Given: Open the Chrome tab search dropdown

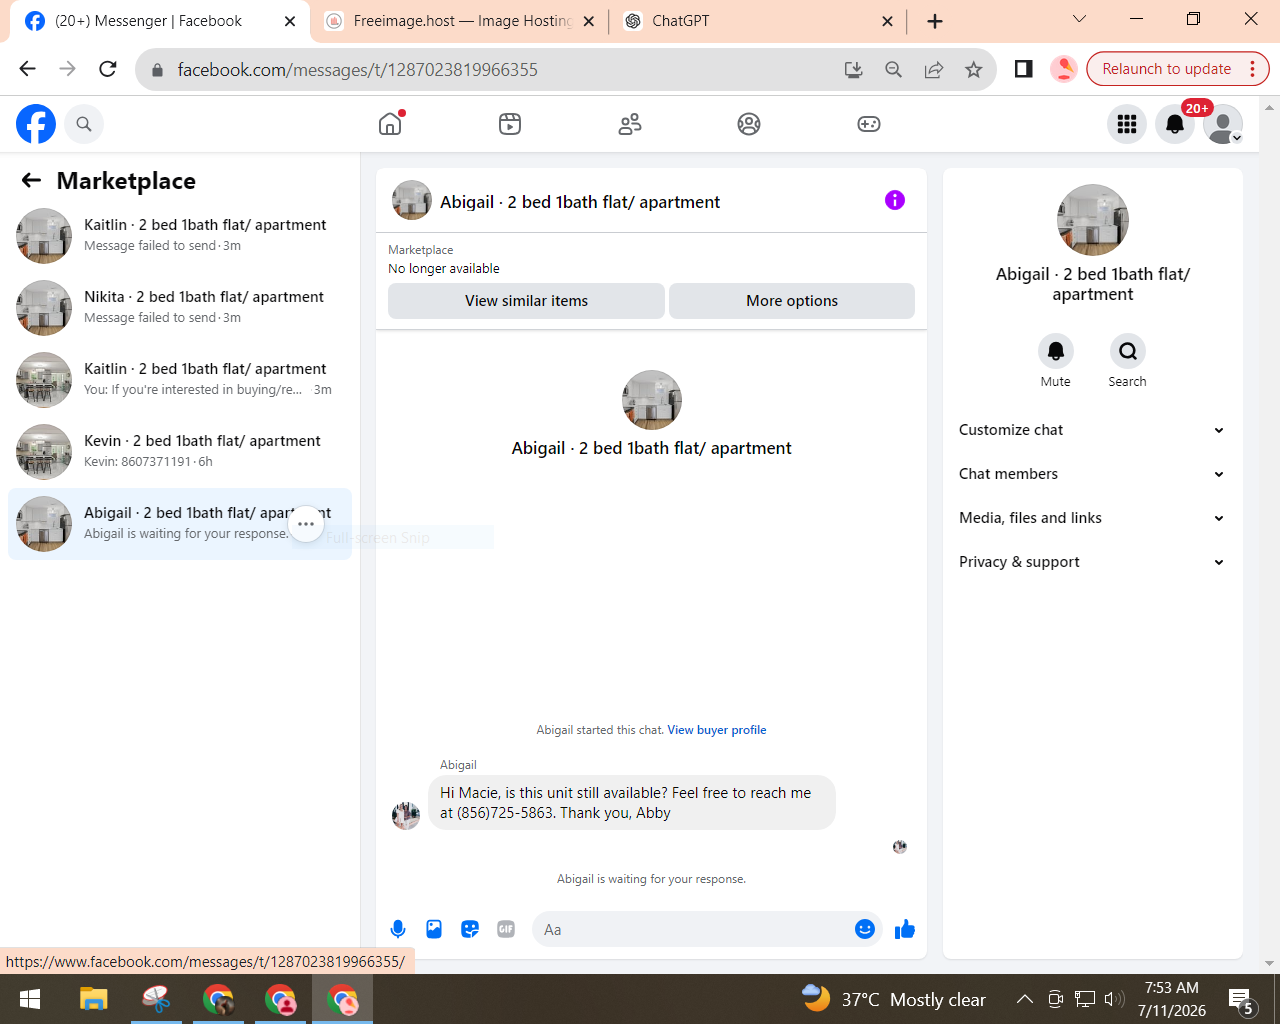Looking at the screenshot, I should (1079, 19).
